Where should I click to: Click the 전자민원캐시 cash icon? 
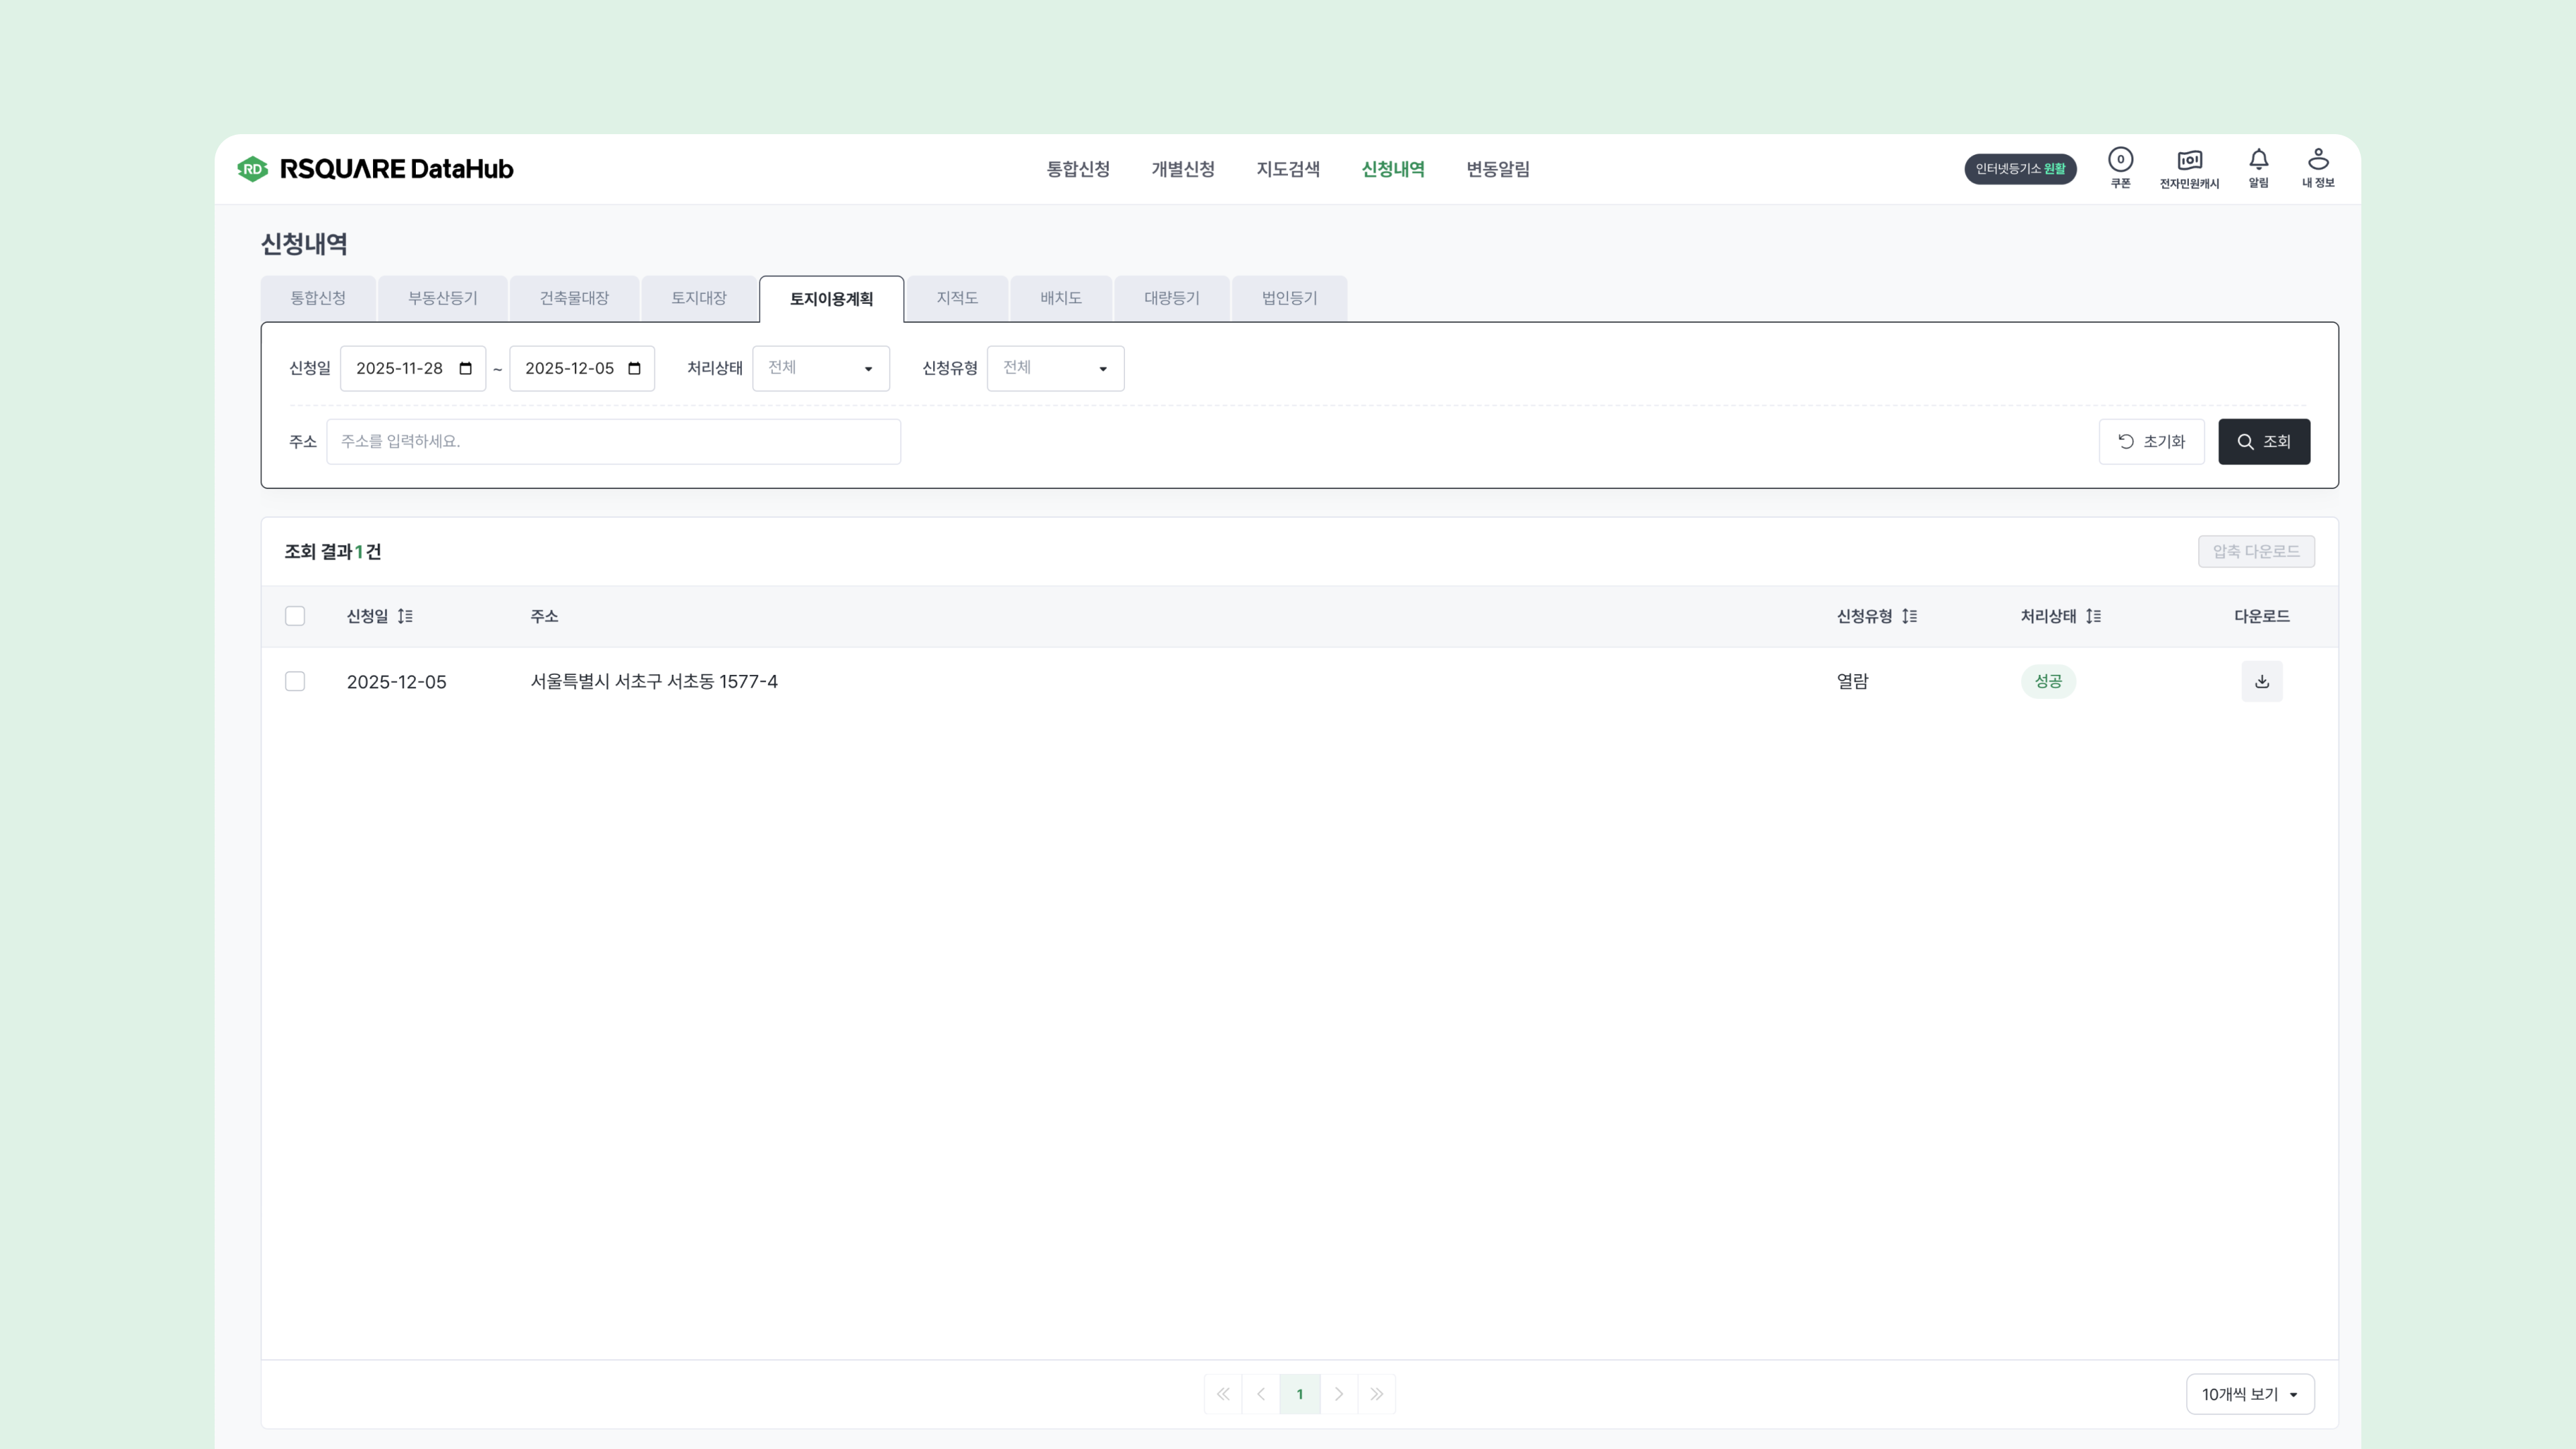coord(2189,167)
